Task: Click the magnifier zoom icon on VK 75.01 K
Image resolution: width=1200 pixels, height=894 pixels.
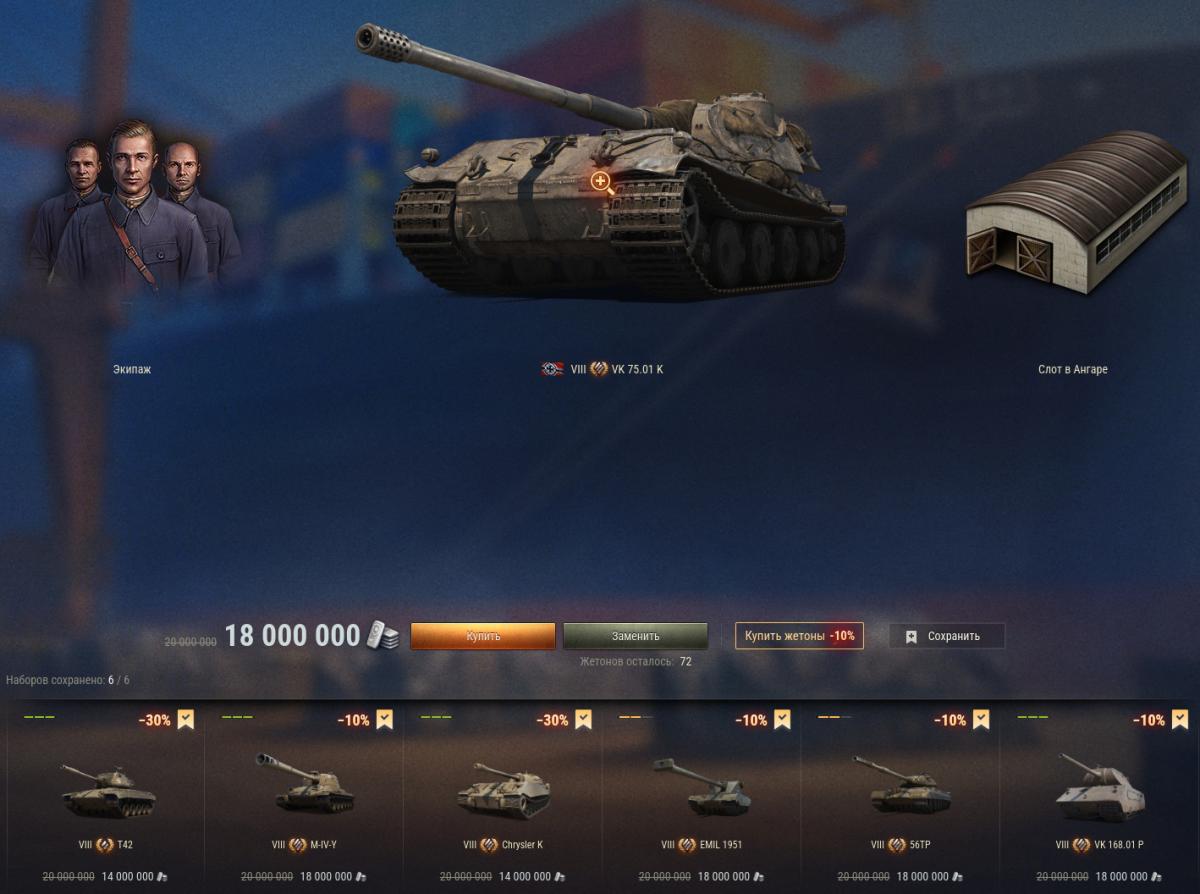Action: (x=601, y=182)
